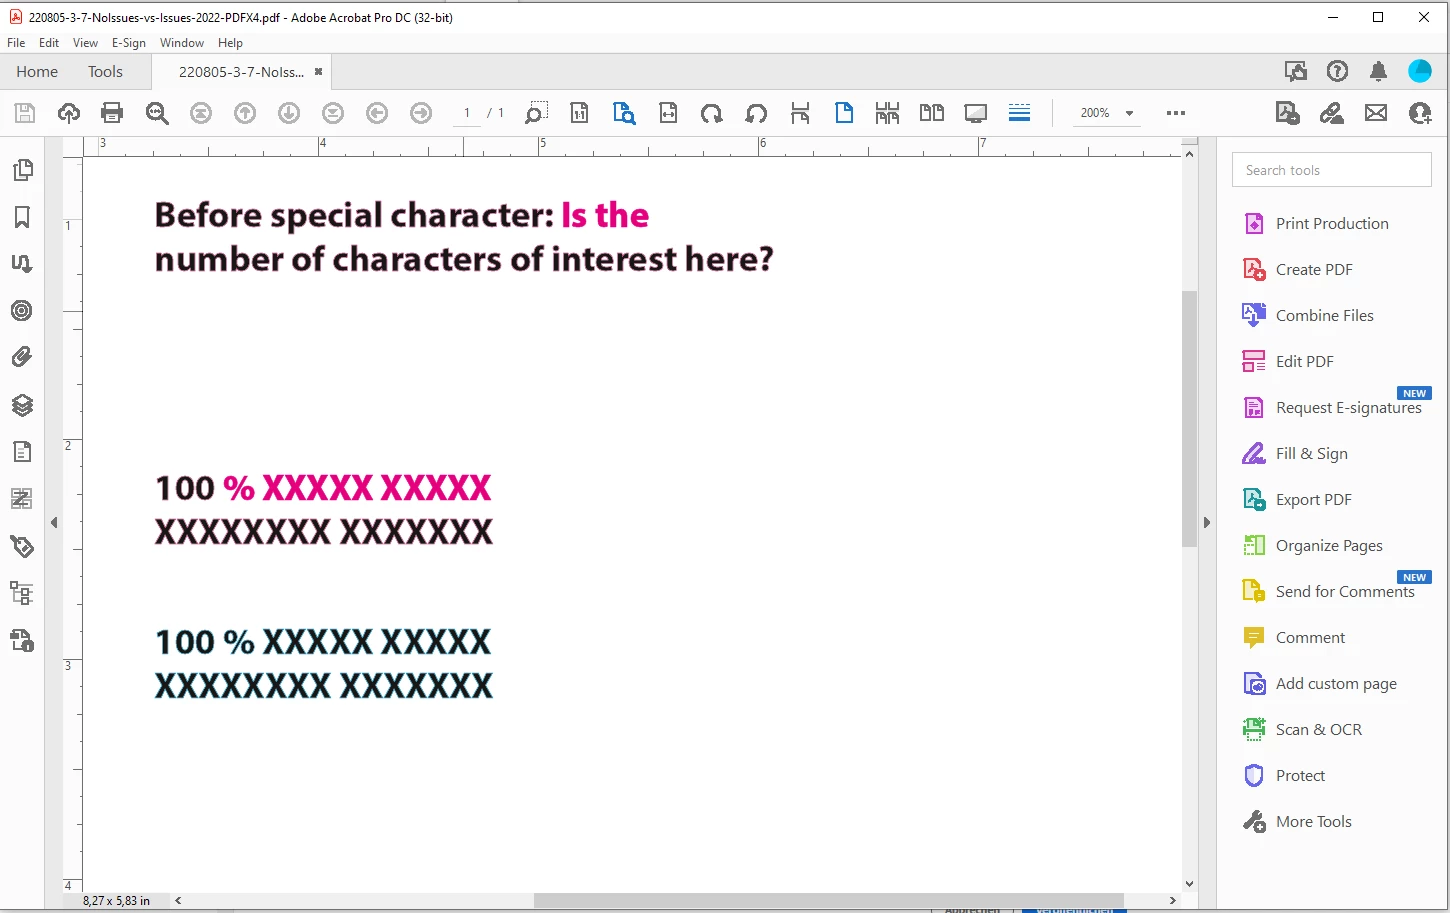Rotate view counterclockwise

[x=756, y=113]
